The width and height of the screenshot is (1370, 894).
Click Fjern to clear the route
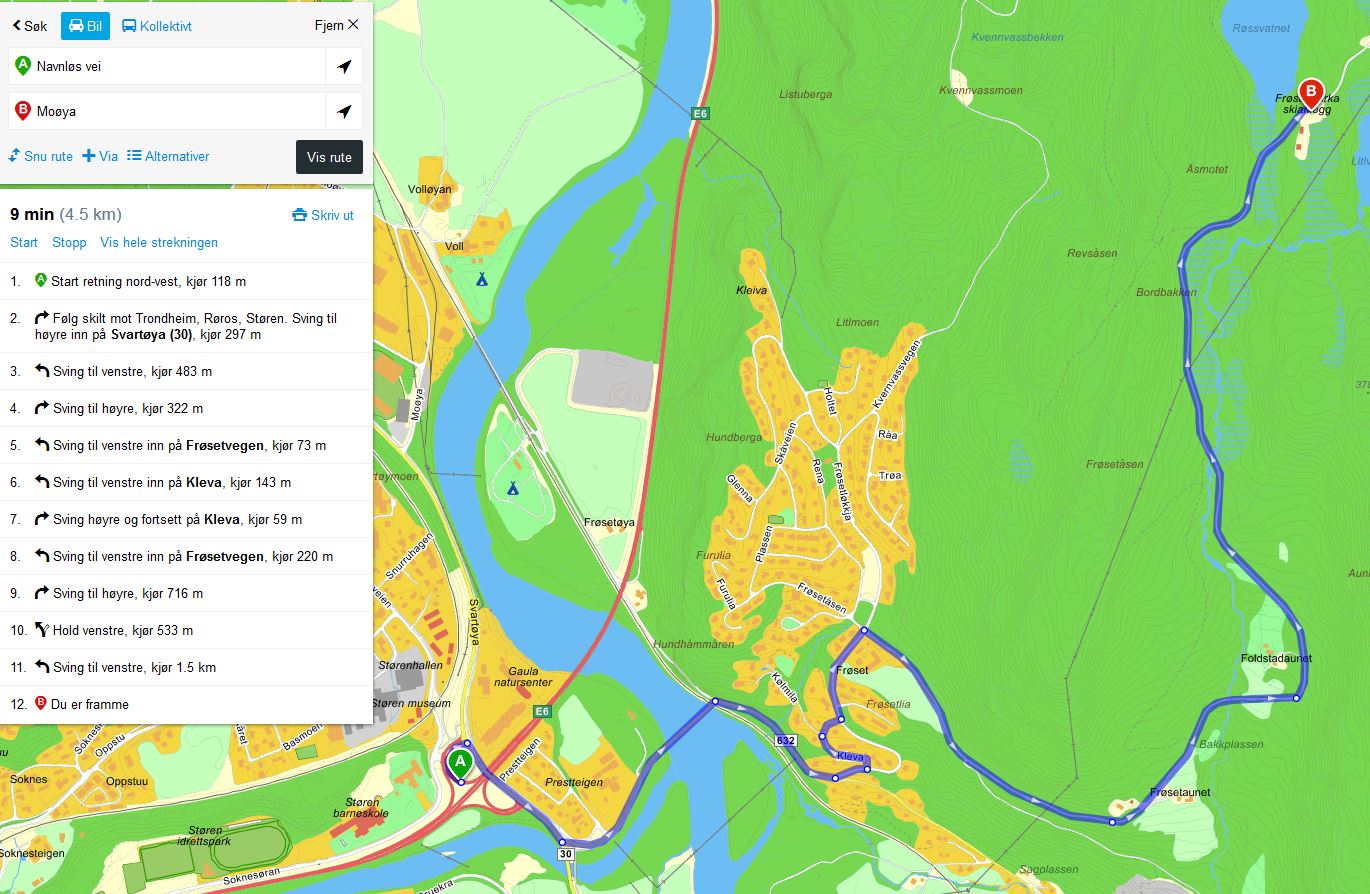pyautogui.click(x=336, y=25)
